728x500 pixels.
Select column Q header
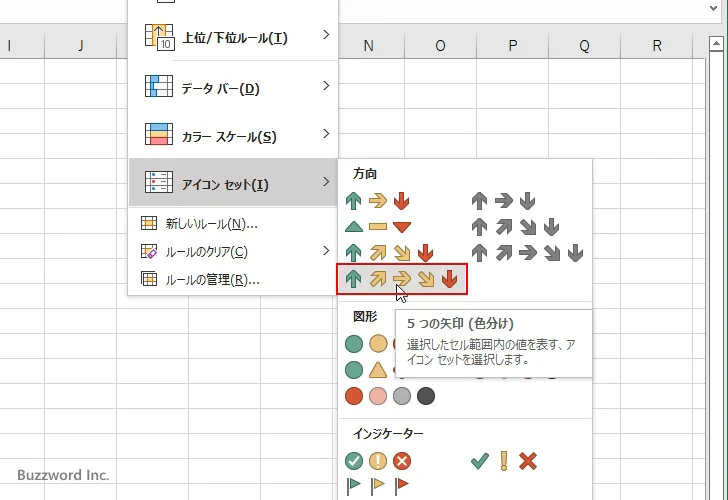click(585, 46)
